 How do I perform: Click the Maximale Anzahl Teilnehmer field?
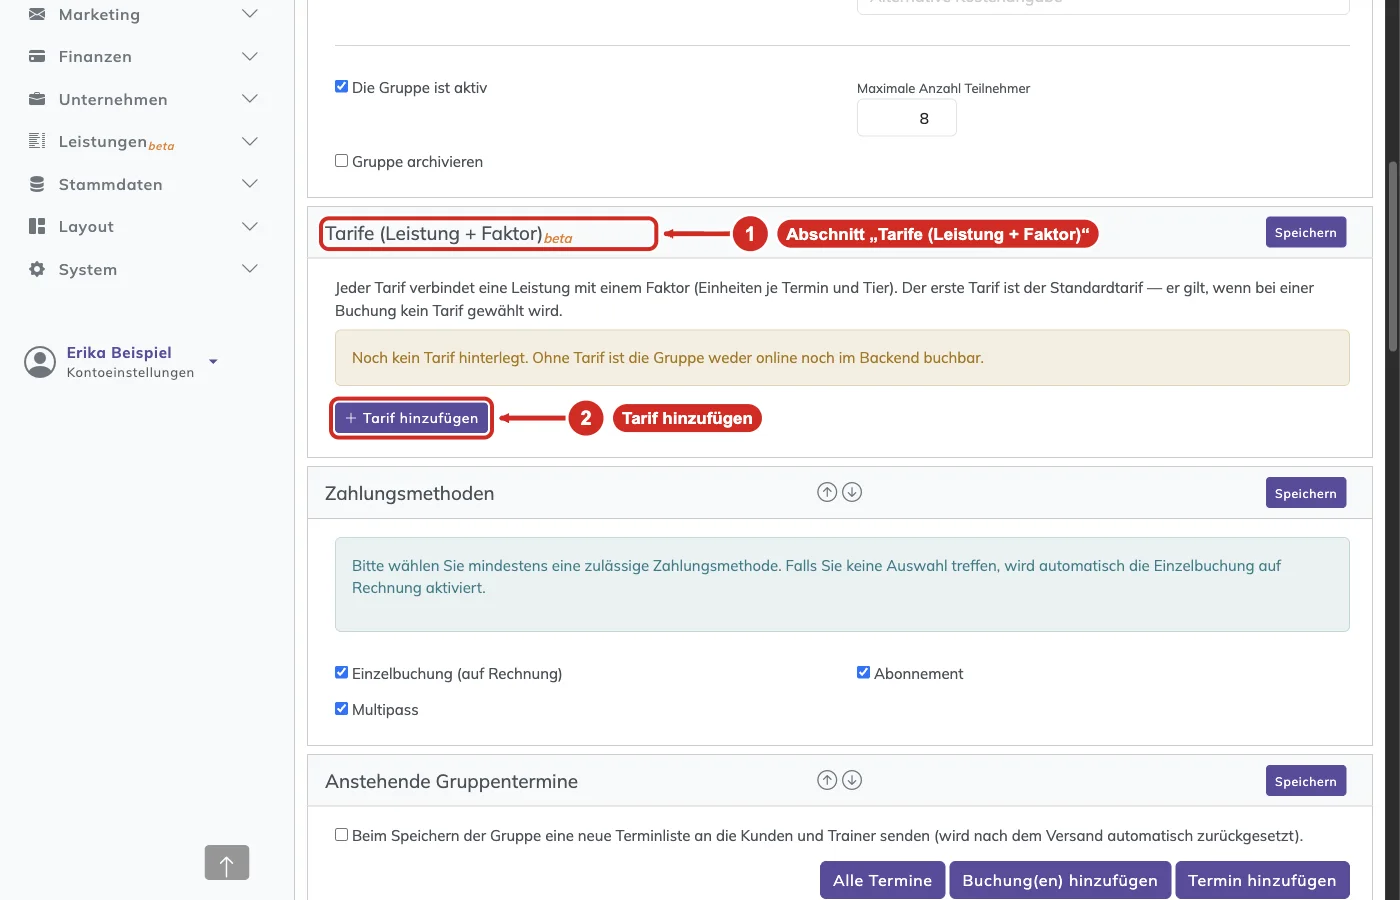907,118
